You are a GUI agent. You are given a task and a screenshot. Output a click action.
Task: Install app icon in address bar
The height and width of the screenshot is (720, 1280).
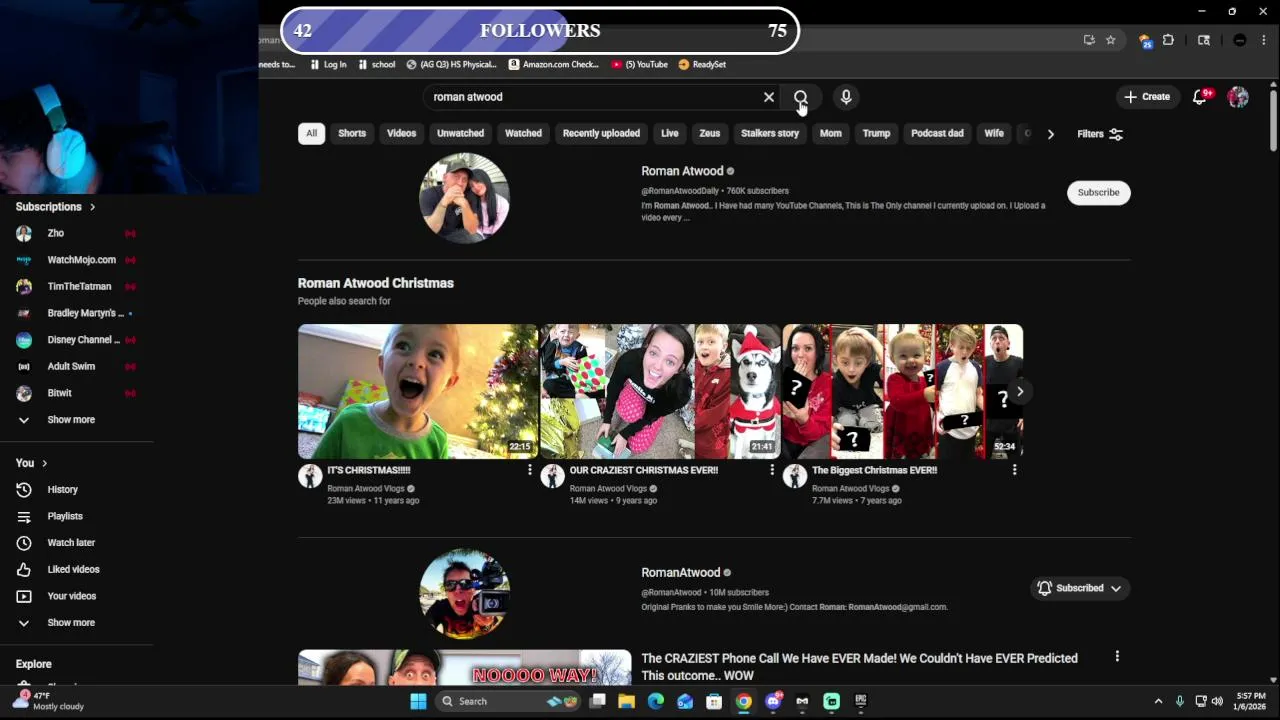pos(1089,40)
